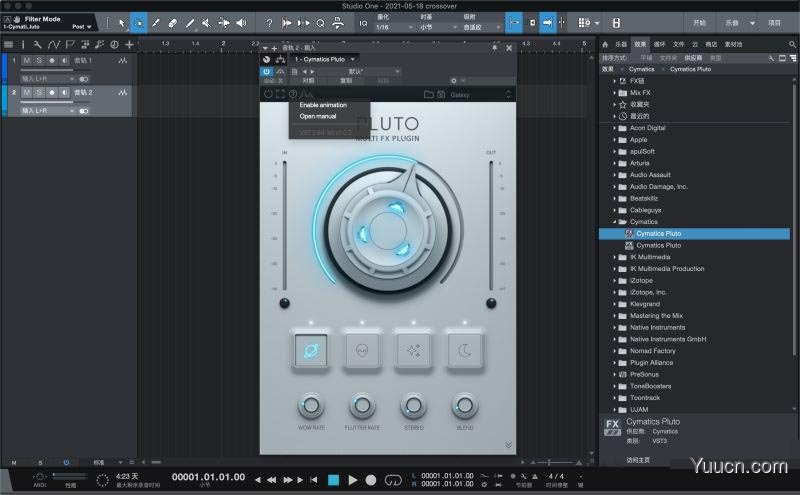
Task: Toggle the loop button in transport
Action: 393,480
